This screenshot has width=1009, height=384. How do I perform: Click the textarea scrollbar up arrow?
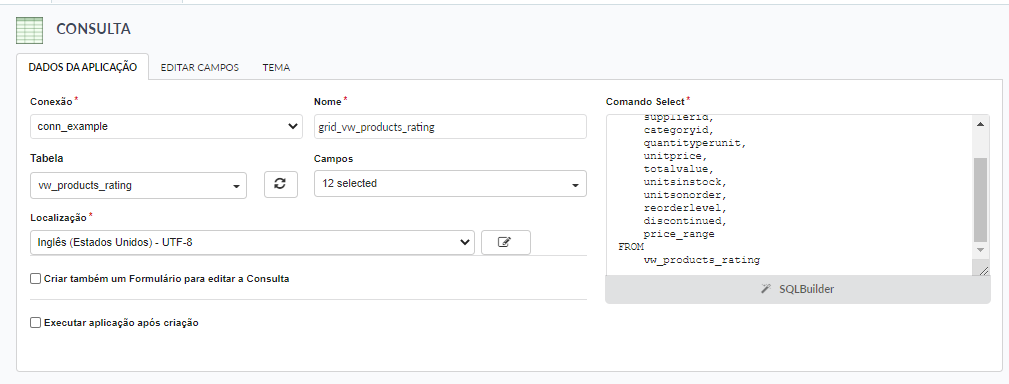[980, 124]
